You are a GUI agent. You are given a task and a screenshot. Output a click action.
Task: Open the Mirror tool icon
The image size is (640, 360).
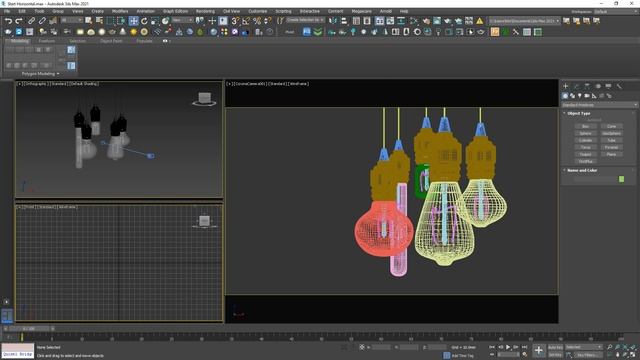[x=333, y=20]
